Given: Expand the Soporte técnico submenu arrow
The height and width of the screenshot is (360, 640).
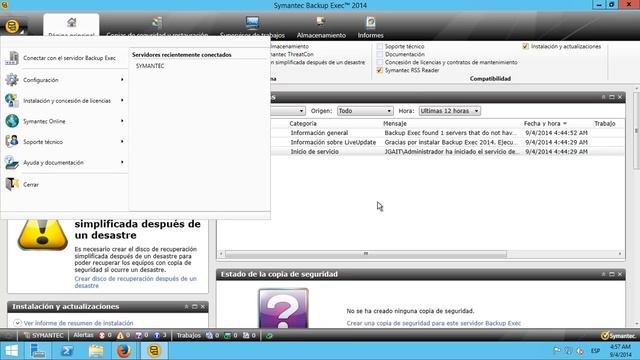Looking at the screenshot, I should (x=122, y=141).
